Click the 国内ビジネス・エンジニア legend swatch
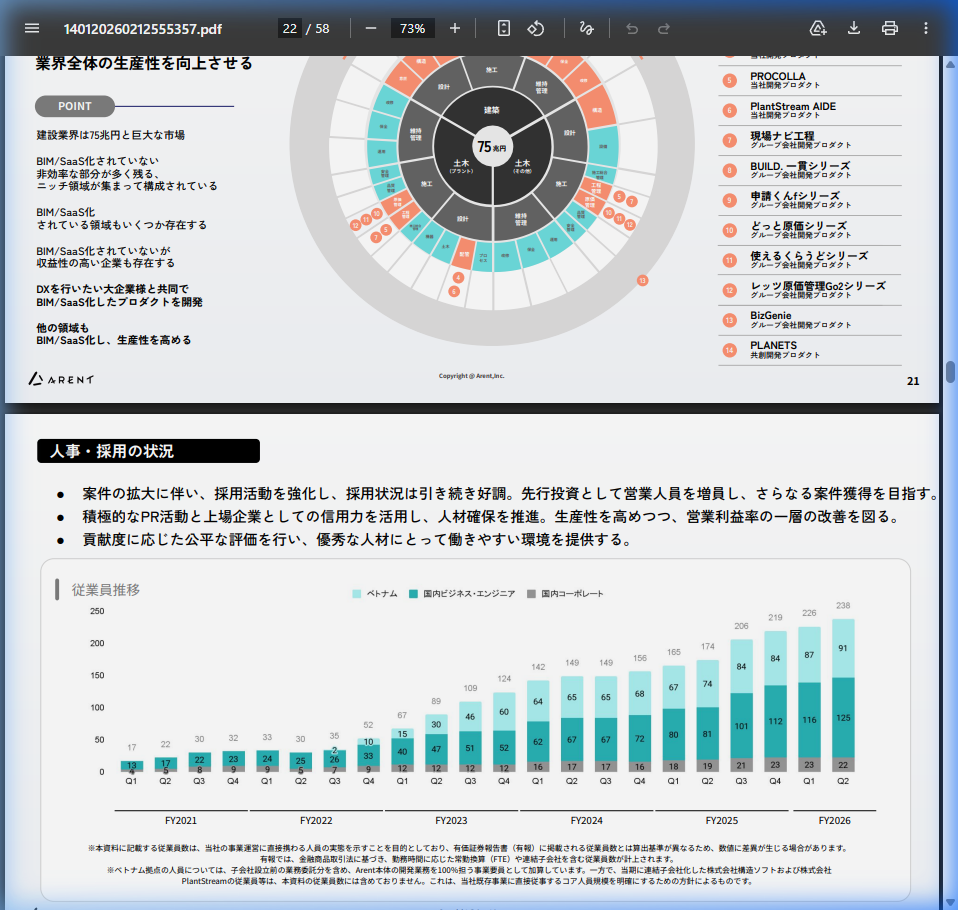The width and height of the screenshot is (958, 910). pos(413,594)
